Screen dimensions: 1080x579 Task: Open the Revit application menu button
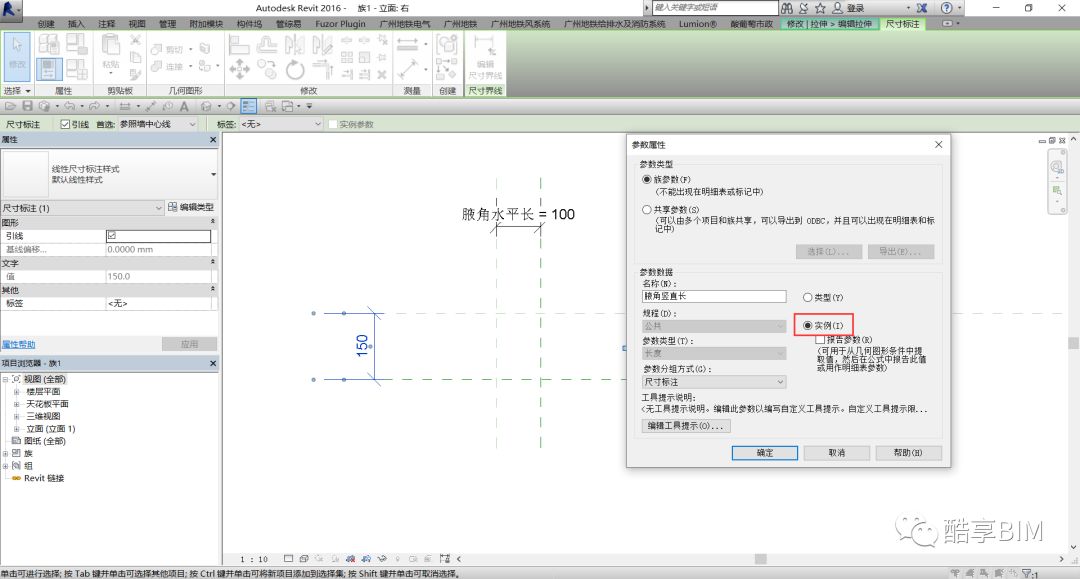tap(12, 8)
